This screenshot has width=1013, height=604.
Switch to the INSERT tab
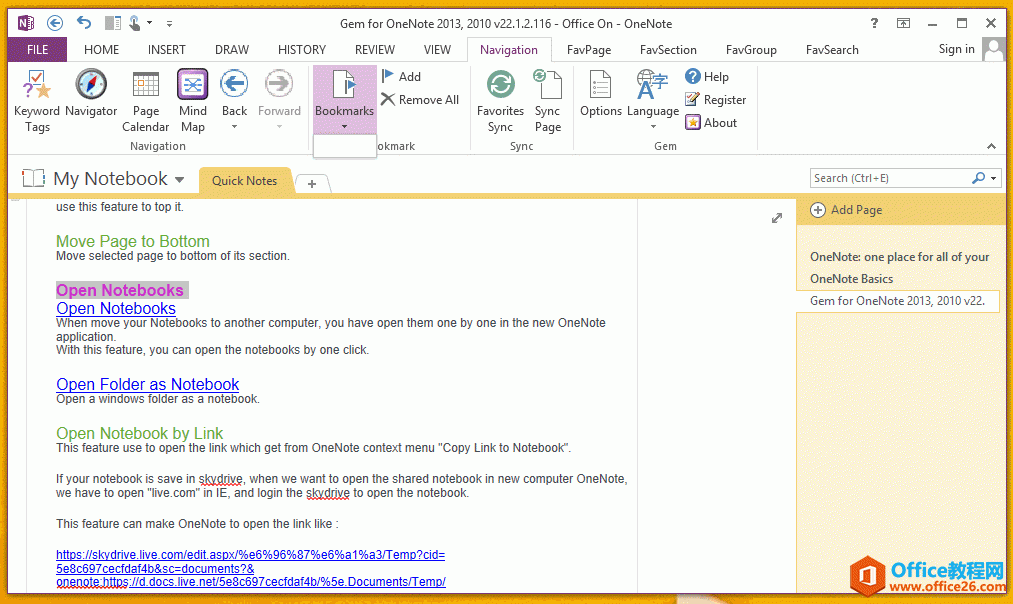coord(167,50)
